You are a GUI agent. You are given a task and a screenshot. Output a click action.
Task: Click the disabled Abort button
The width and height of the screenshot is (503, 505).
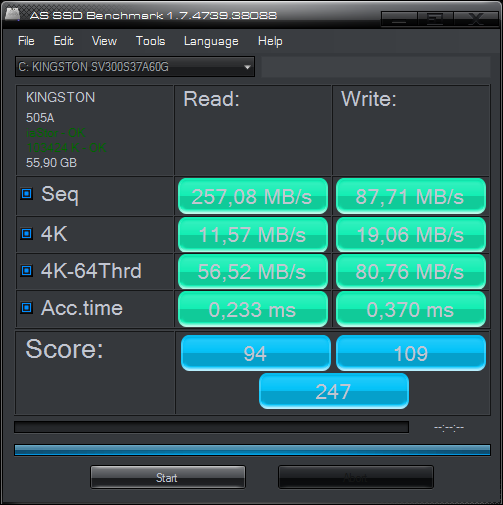pos(356,477)
